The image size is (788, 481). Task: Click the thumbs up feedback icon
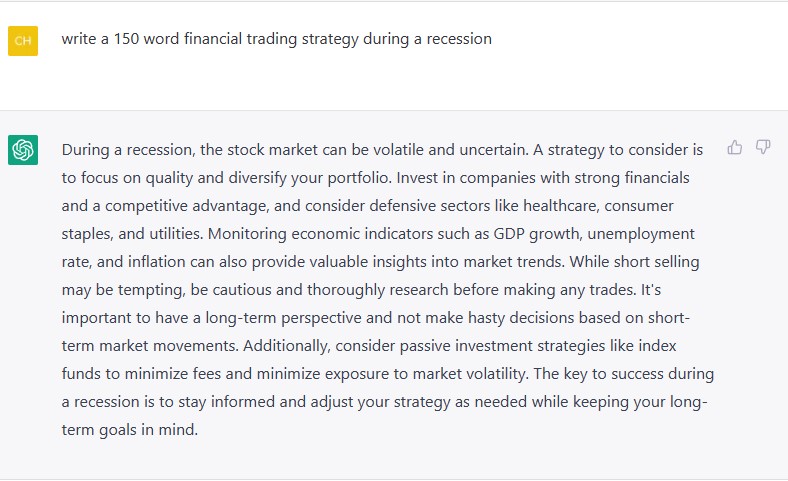(x=734, y=147)
